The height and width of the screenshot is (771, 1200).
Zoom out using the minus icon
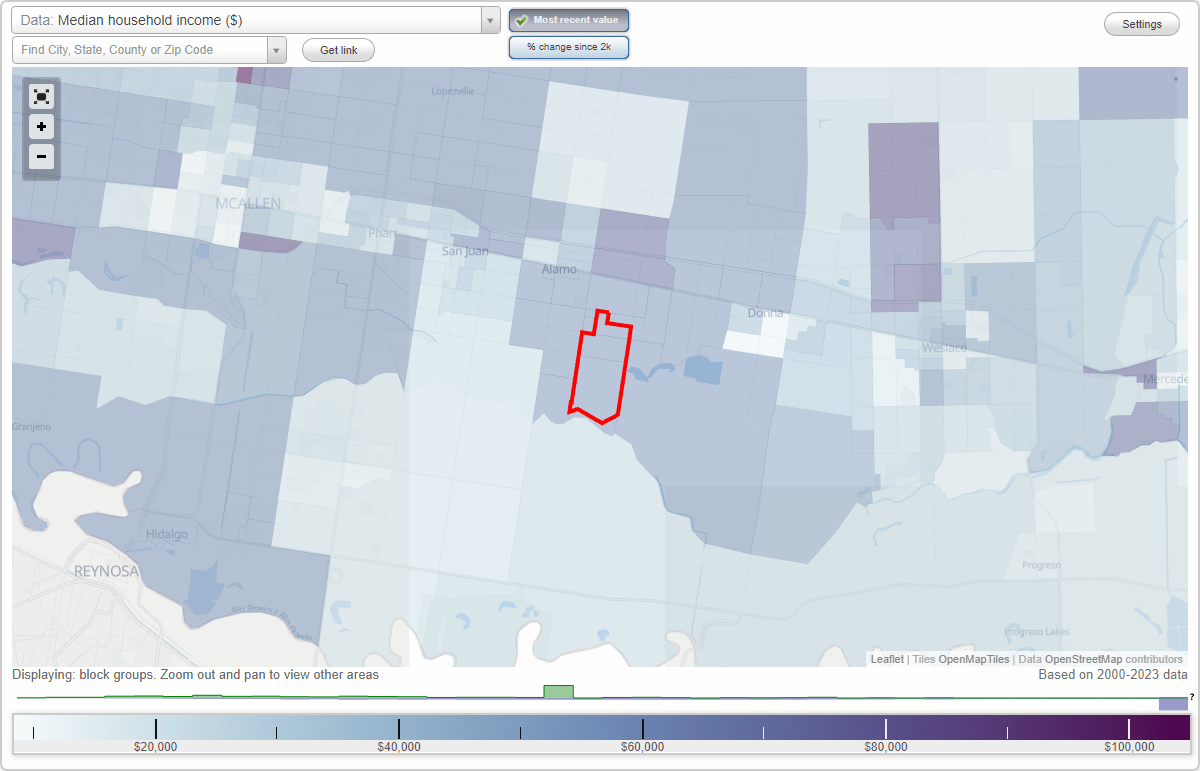pos(41,156)
